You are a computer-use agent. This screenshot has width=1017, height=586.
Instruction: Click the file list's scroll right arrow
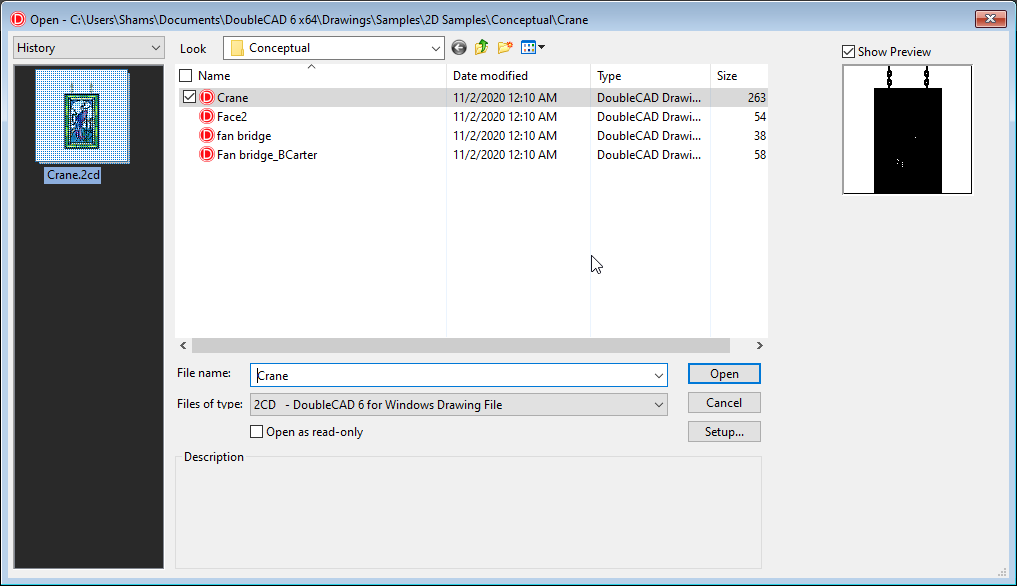click(760, 345)
